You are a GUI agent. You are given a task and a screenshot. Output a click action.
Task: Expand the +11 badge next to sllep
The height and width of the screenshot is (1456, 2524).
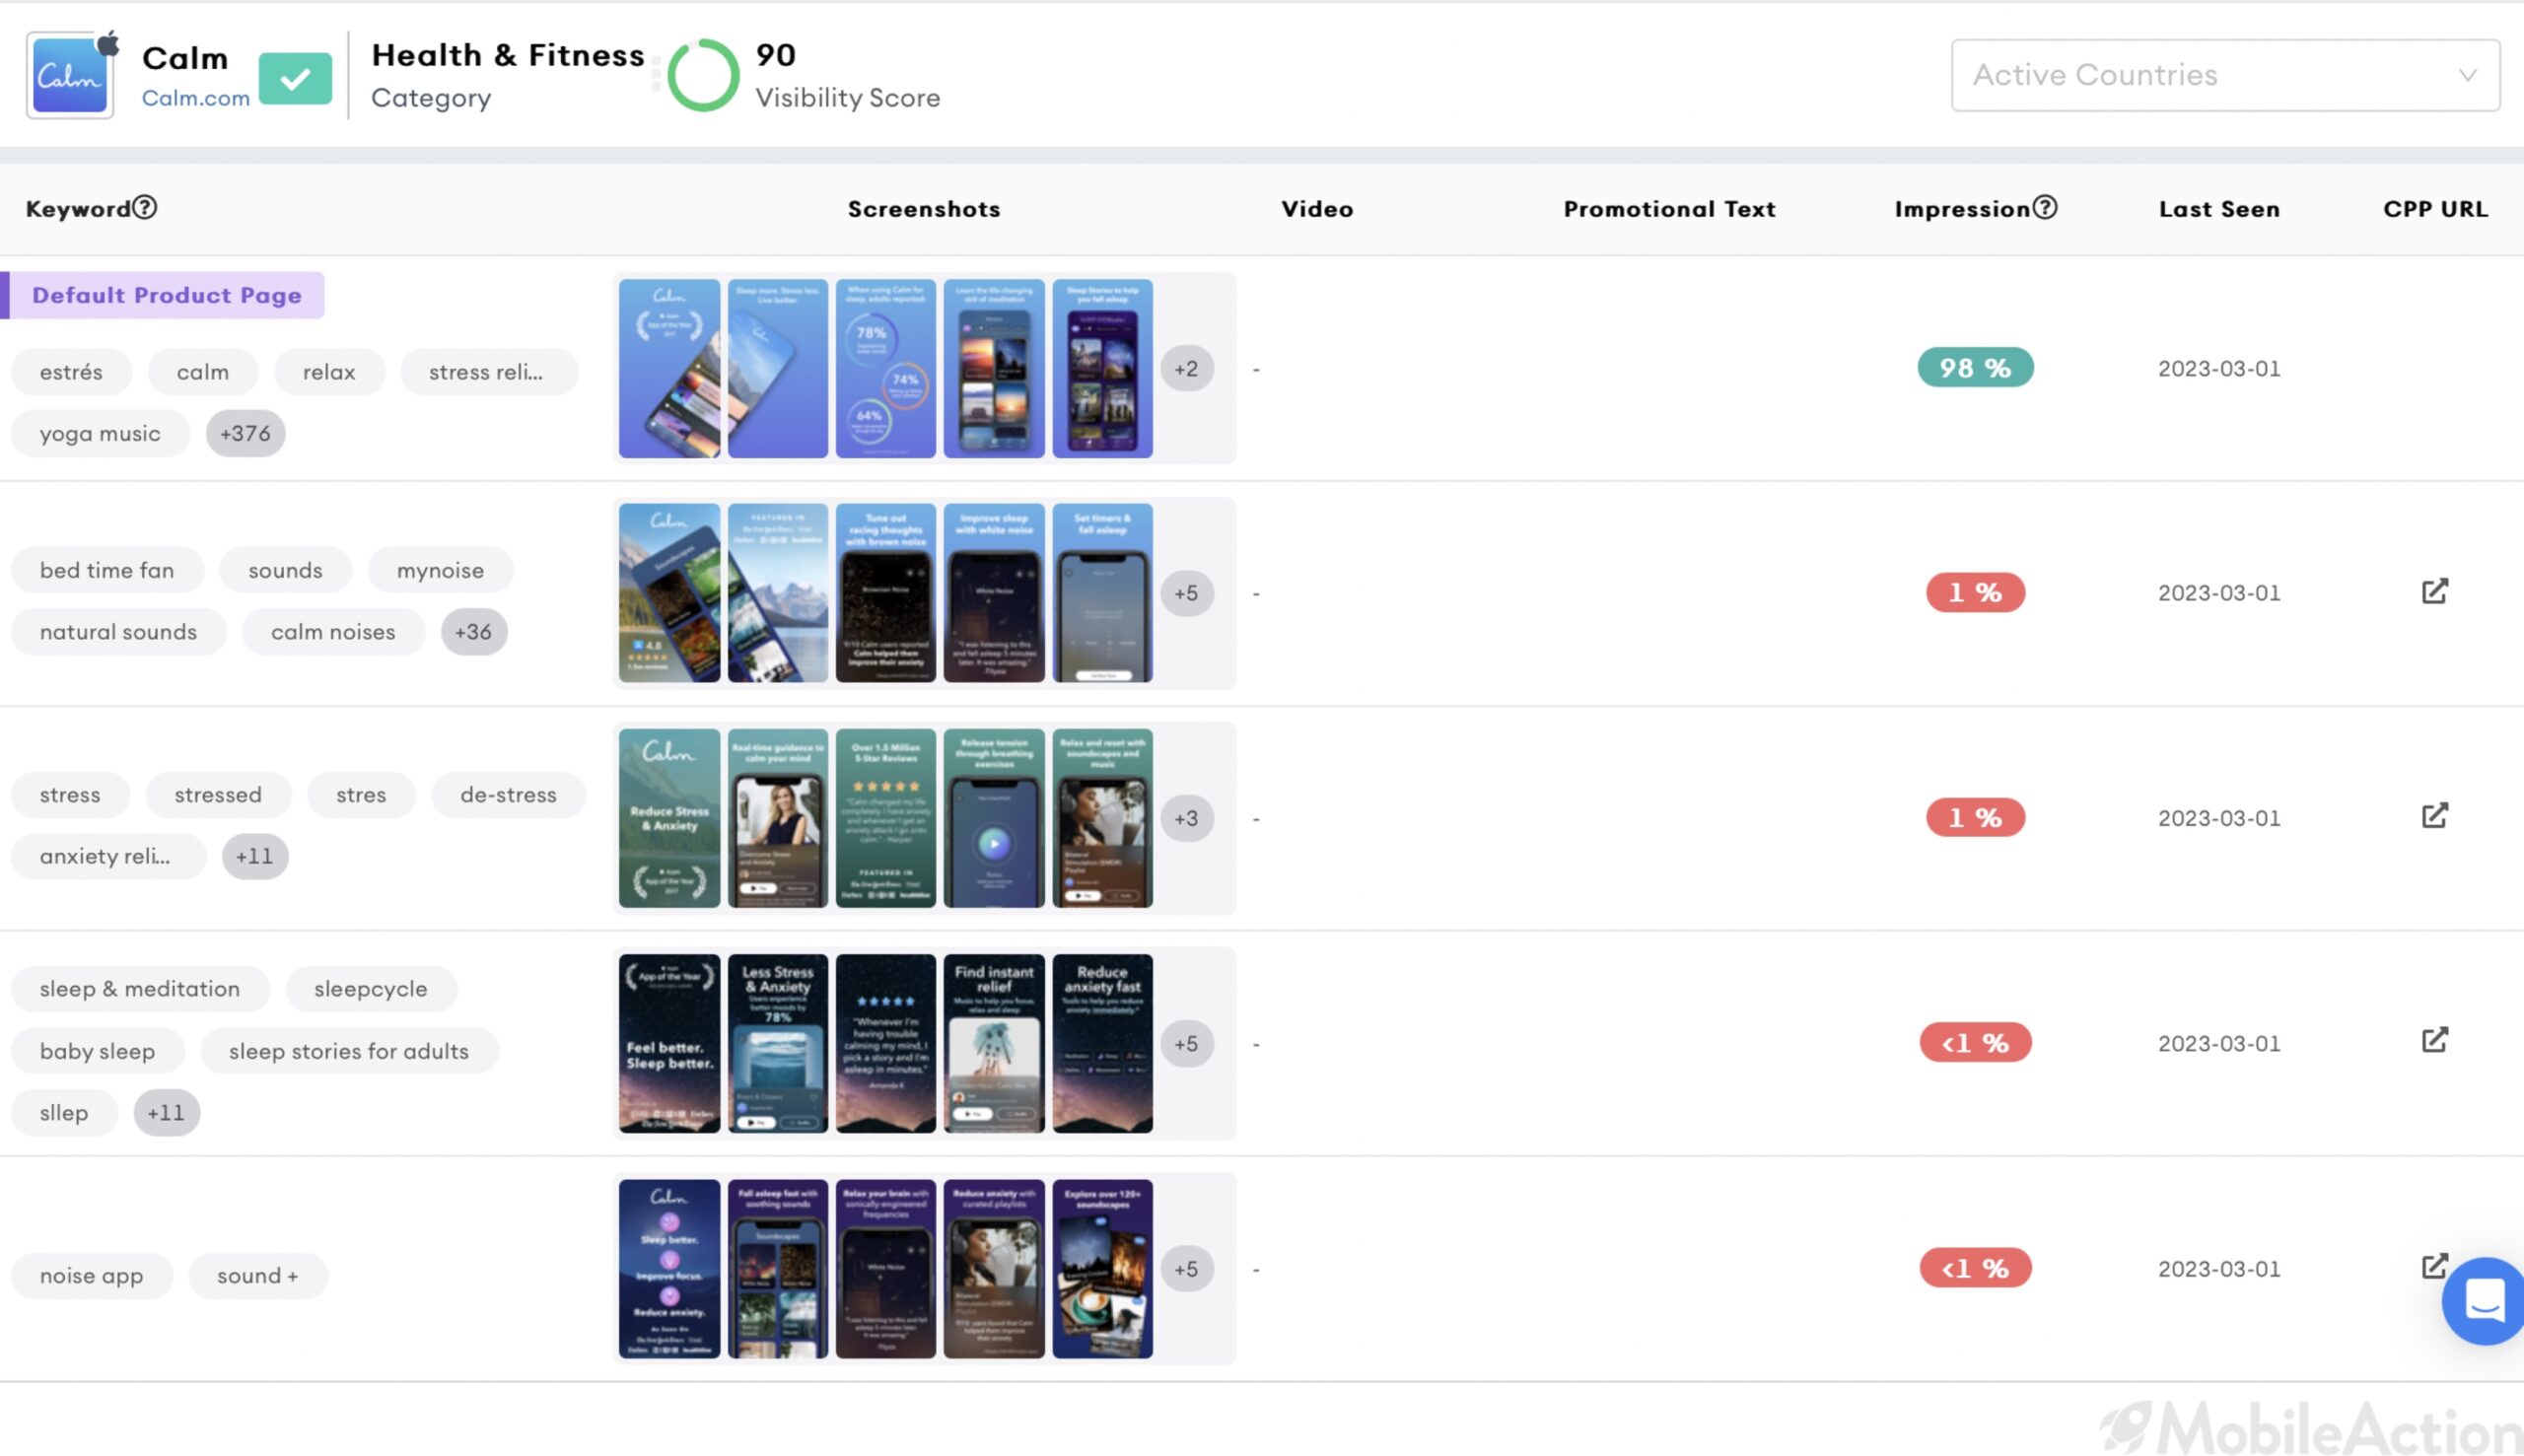pos(166,1113)
